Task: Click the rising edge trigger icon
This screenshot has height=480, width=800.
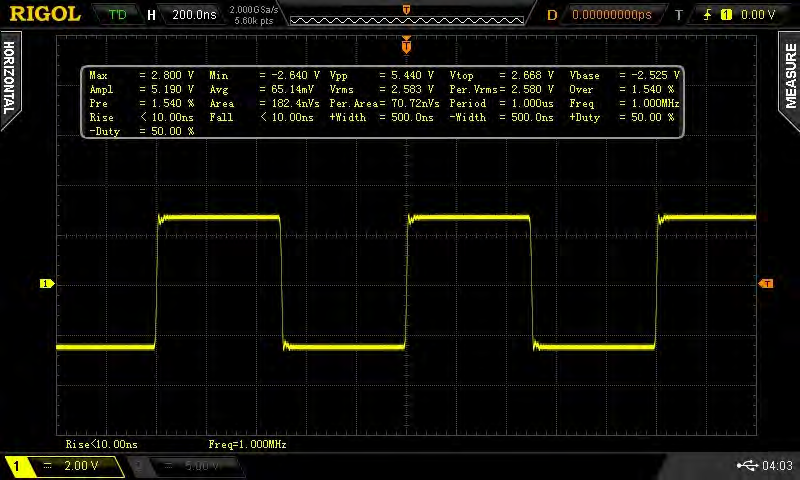Action: coord(707,15)
